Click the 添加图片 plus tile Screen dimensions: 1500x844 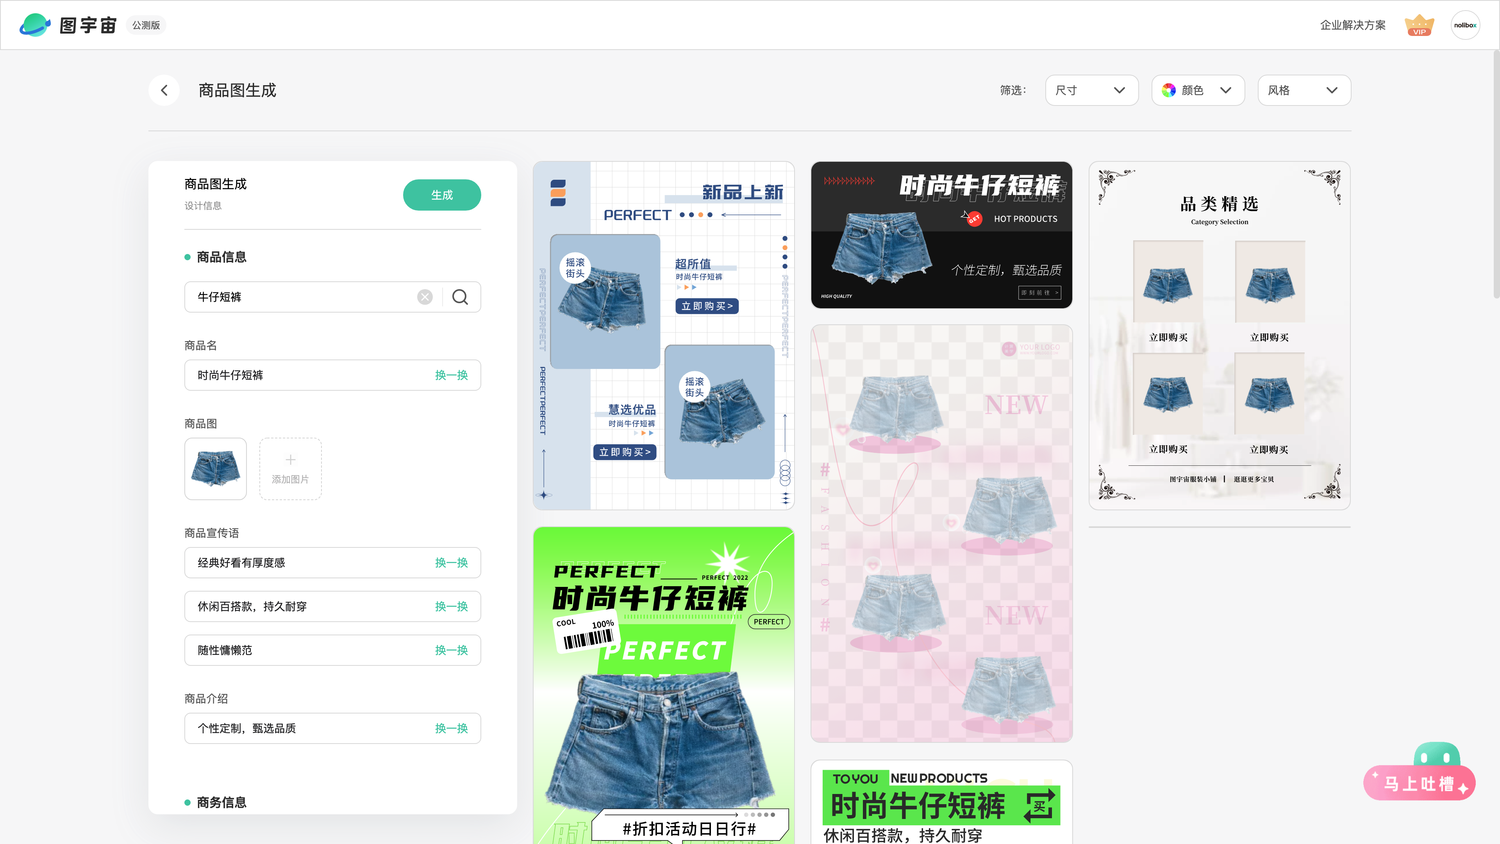pyautogui.click(x=290, y=469)
